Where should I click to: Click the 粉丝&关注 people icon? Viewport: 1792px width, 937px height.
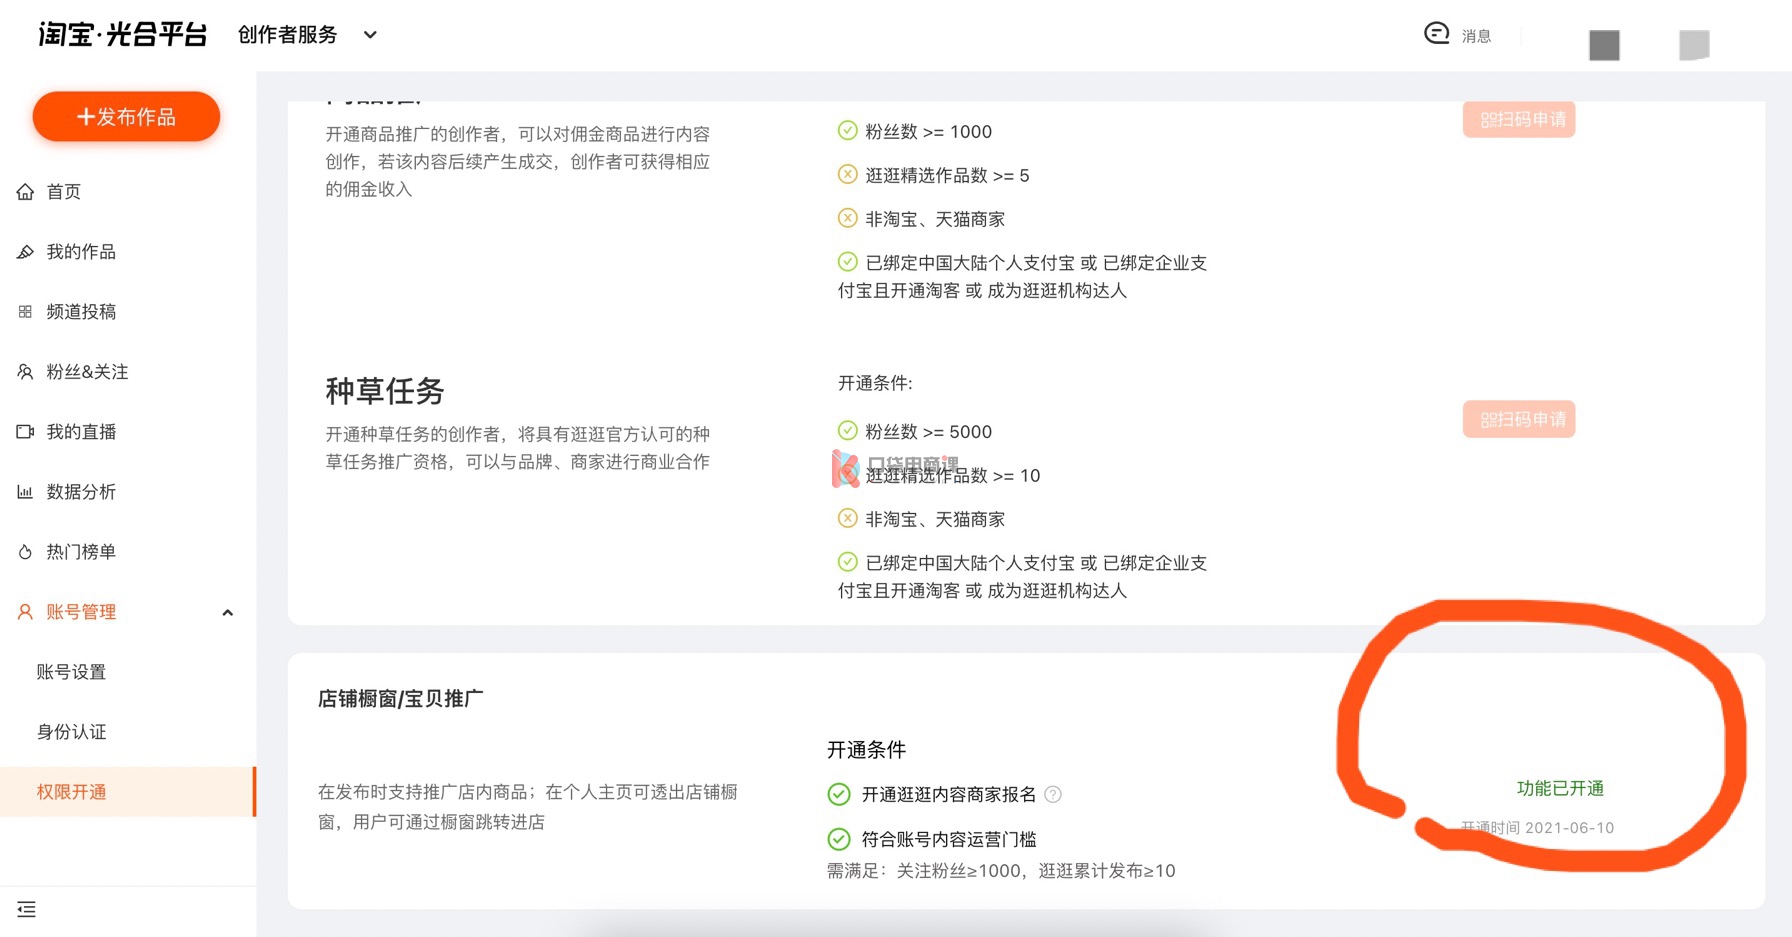[x=25, y=372]
